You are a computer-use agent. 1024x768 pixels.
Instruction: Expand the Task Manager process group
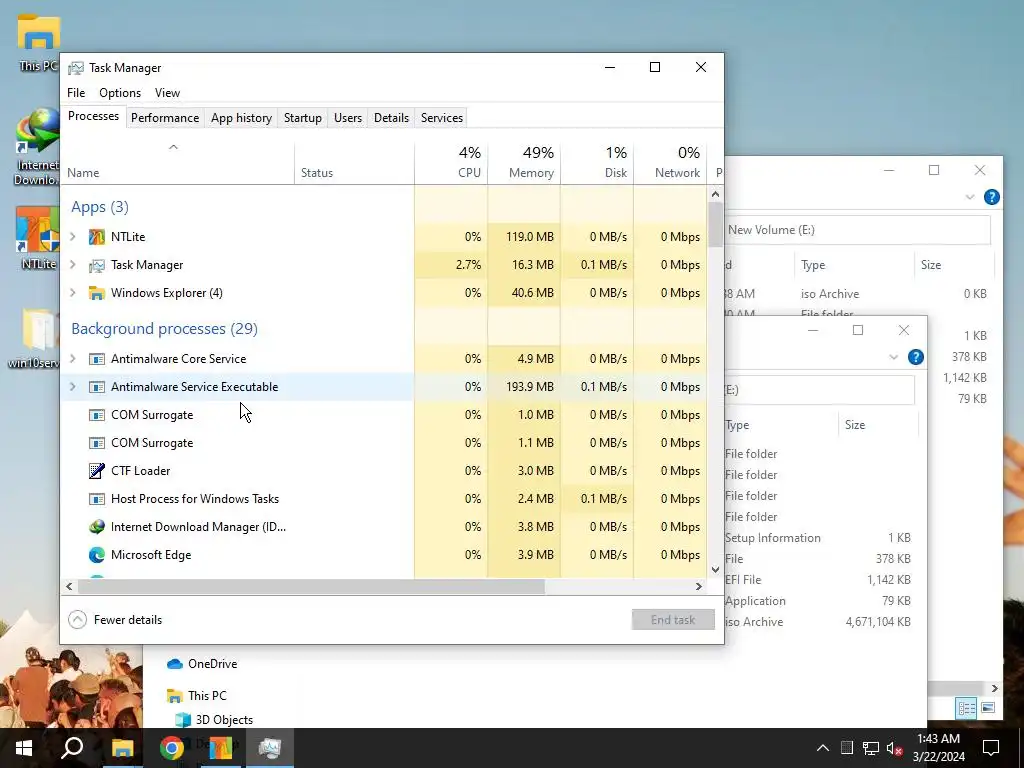73,264
